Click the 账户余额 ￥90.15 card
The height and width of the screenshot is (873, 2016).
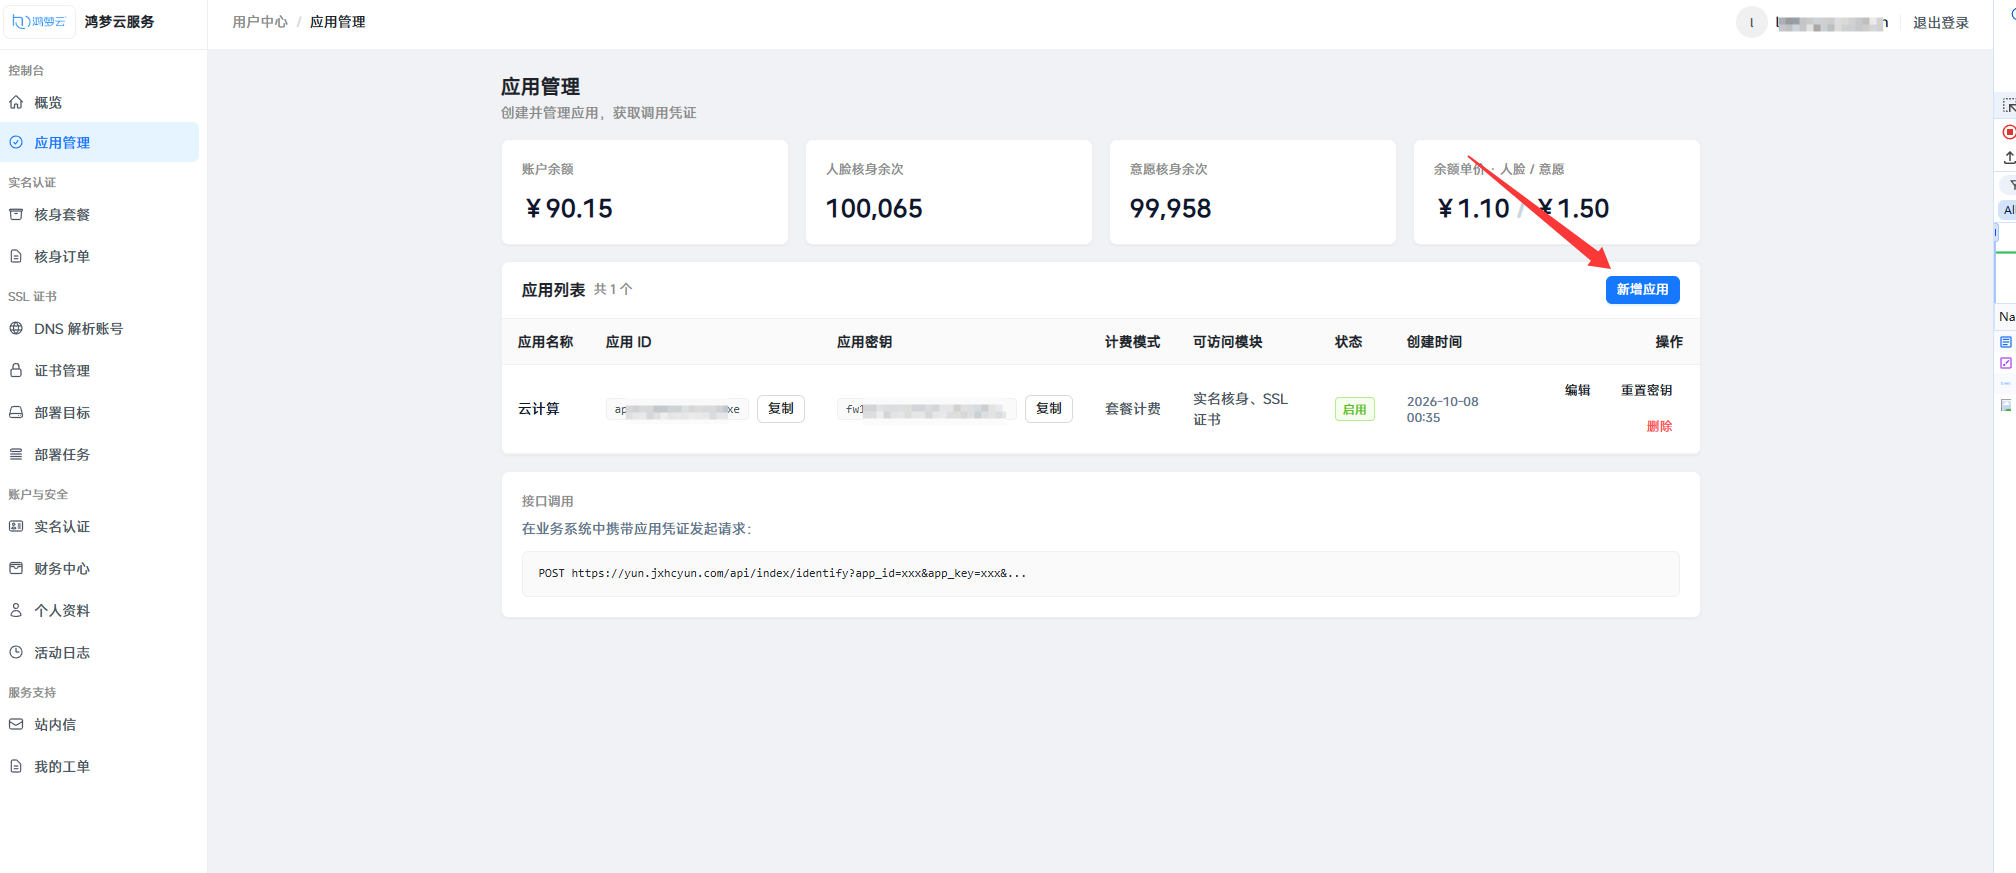[645, 192]
